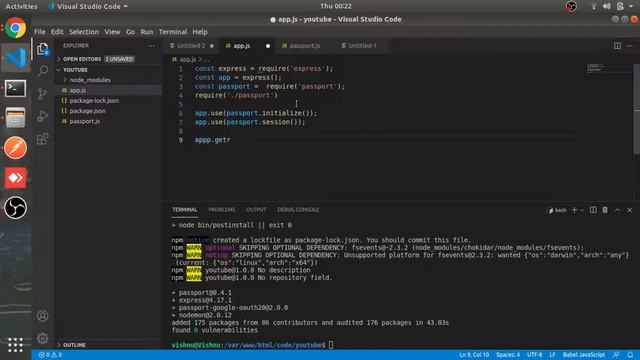
Task: Open Activities overview in top bar
Action: pyautogui.click(x=21, y=6)
